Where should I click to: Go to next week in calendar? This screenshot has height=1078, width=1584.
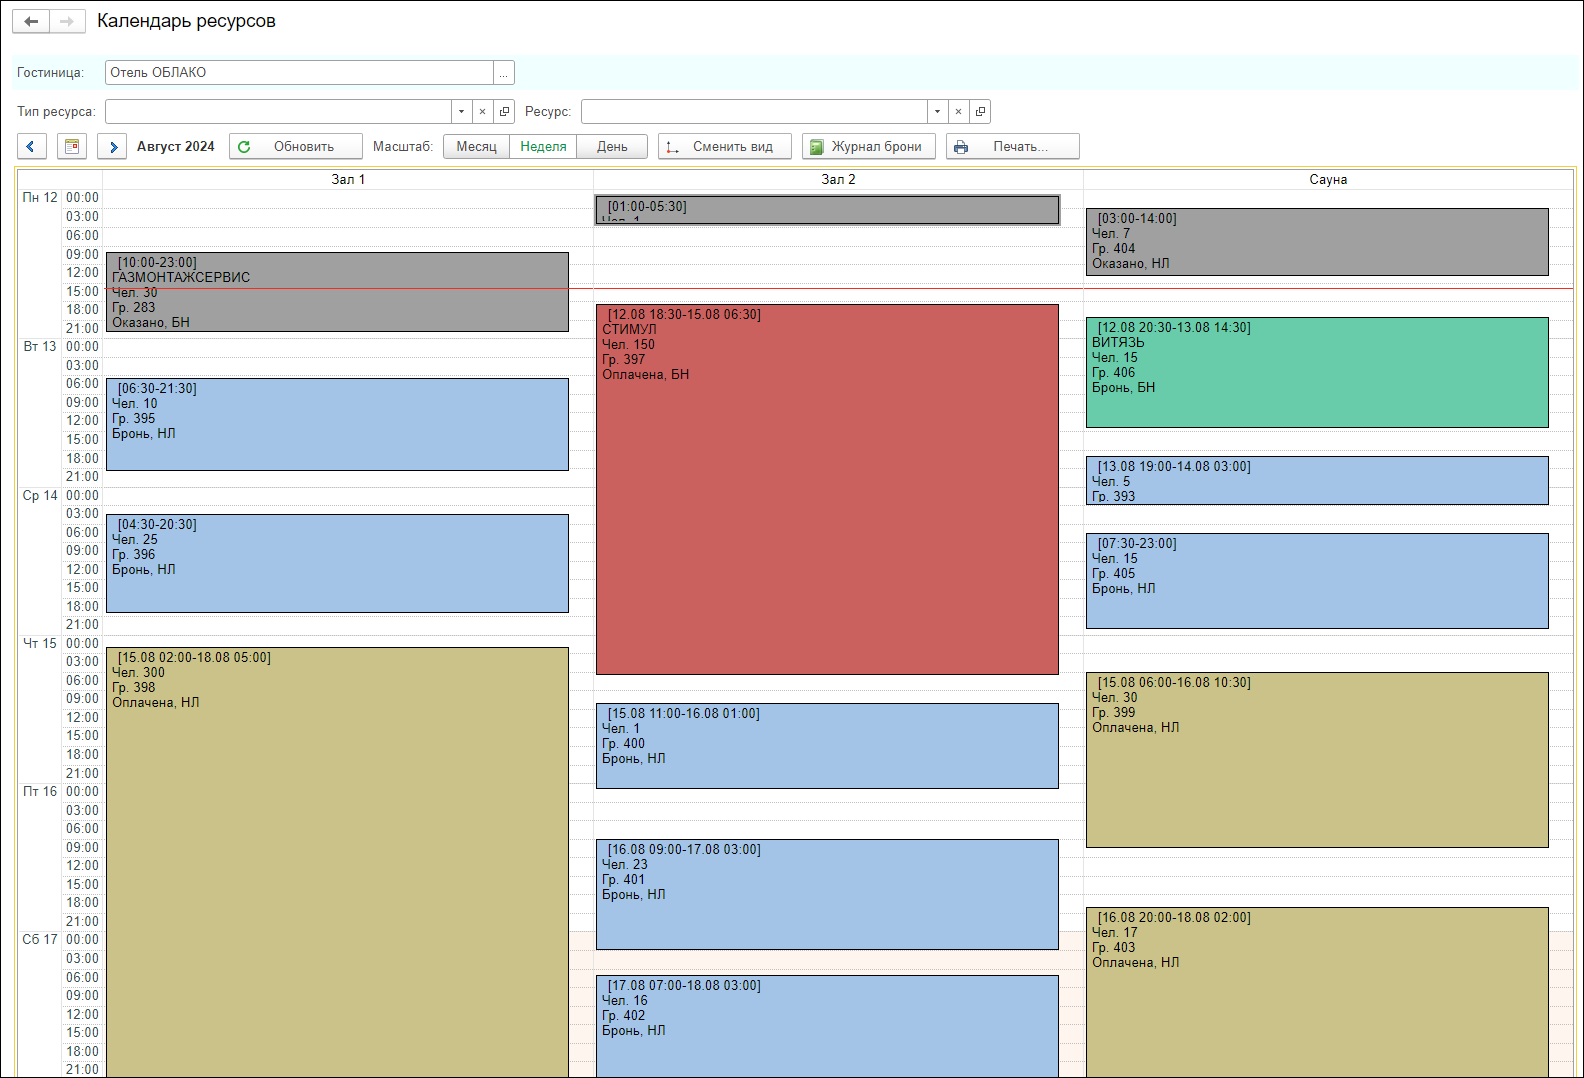(x=112, y=147)
